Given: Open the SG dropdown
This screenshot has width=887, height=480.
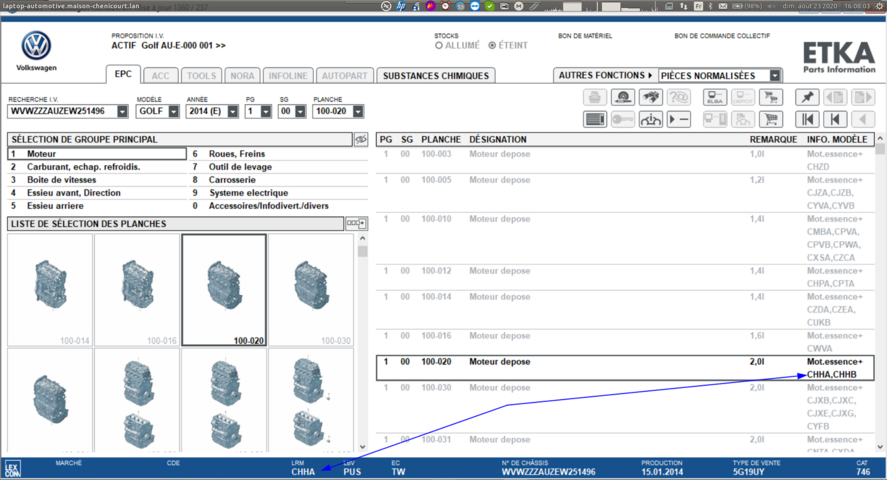Looking at the screenshot, I should point(300,111).
